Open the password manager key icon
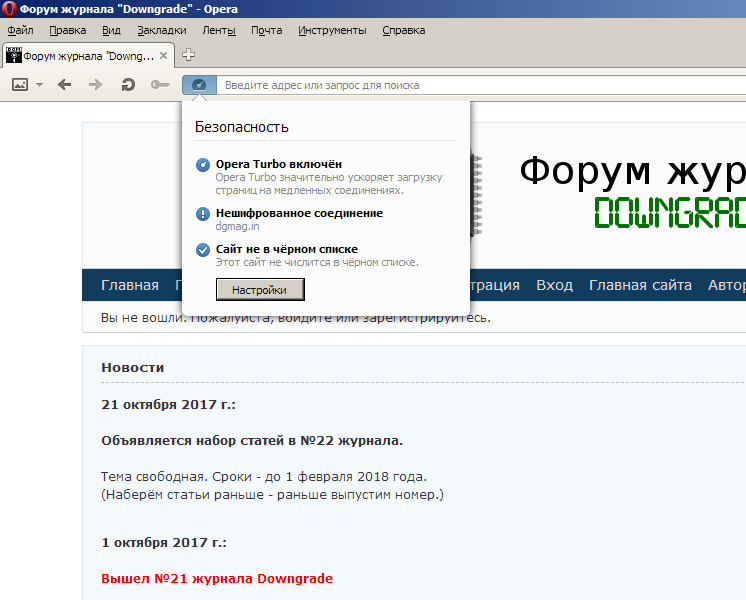 tap(160, 85)
